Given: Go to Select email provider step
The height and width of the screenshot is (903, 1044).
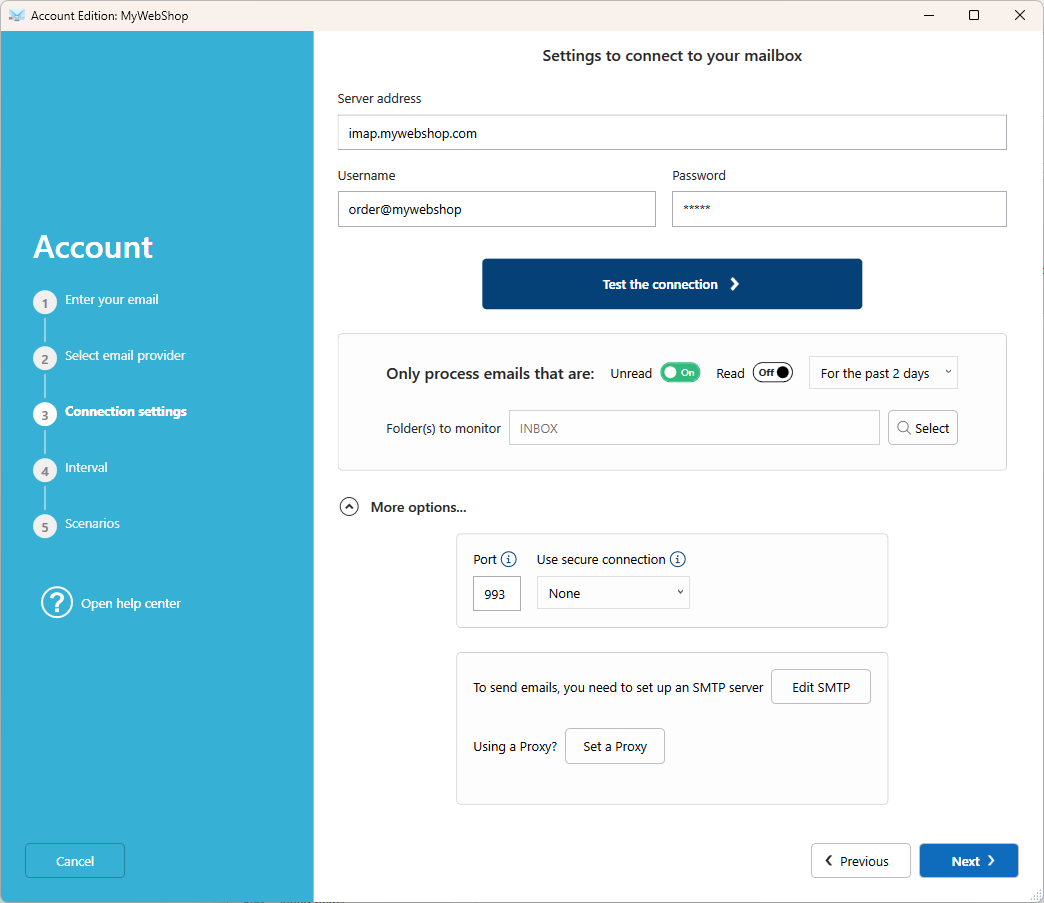Looking at the screenshot, I should pyautogui.click(x=125, y=356).
